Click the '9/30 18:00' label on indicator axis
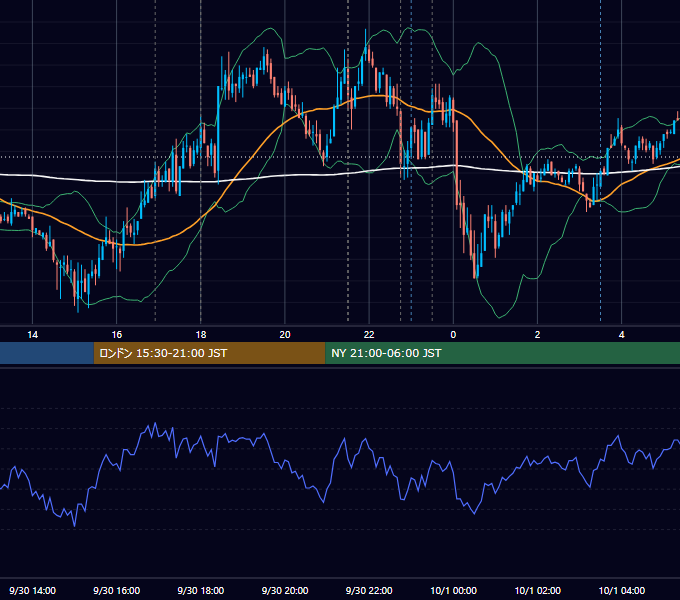The height and width of the screenshot is (600, 680). (201, 590)
